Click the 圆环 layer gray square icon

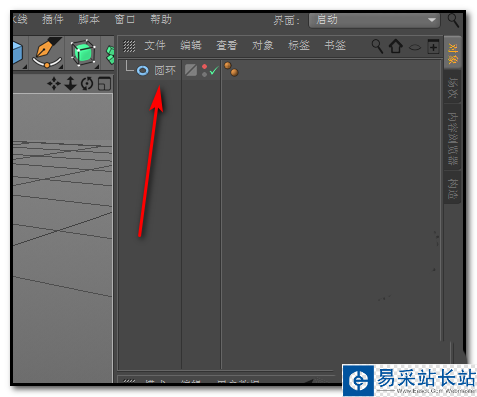[191, 70]
